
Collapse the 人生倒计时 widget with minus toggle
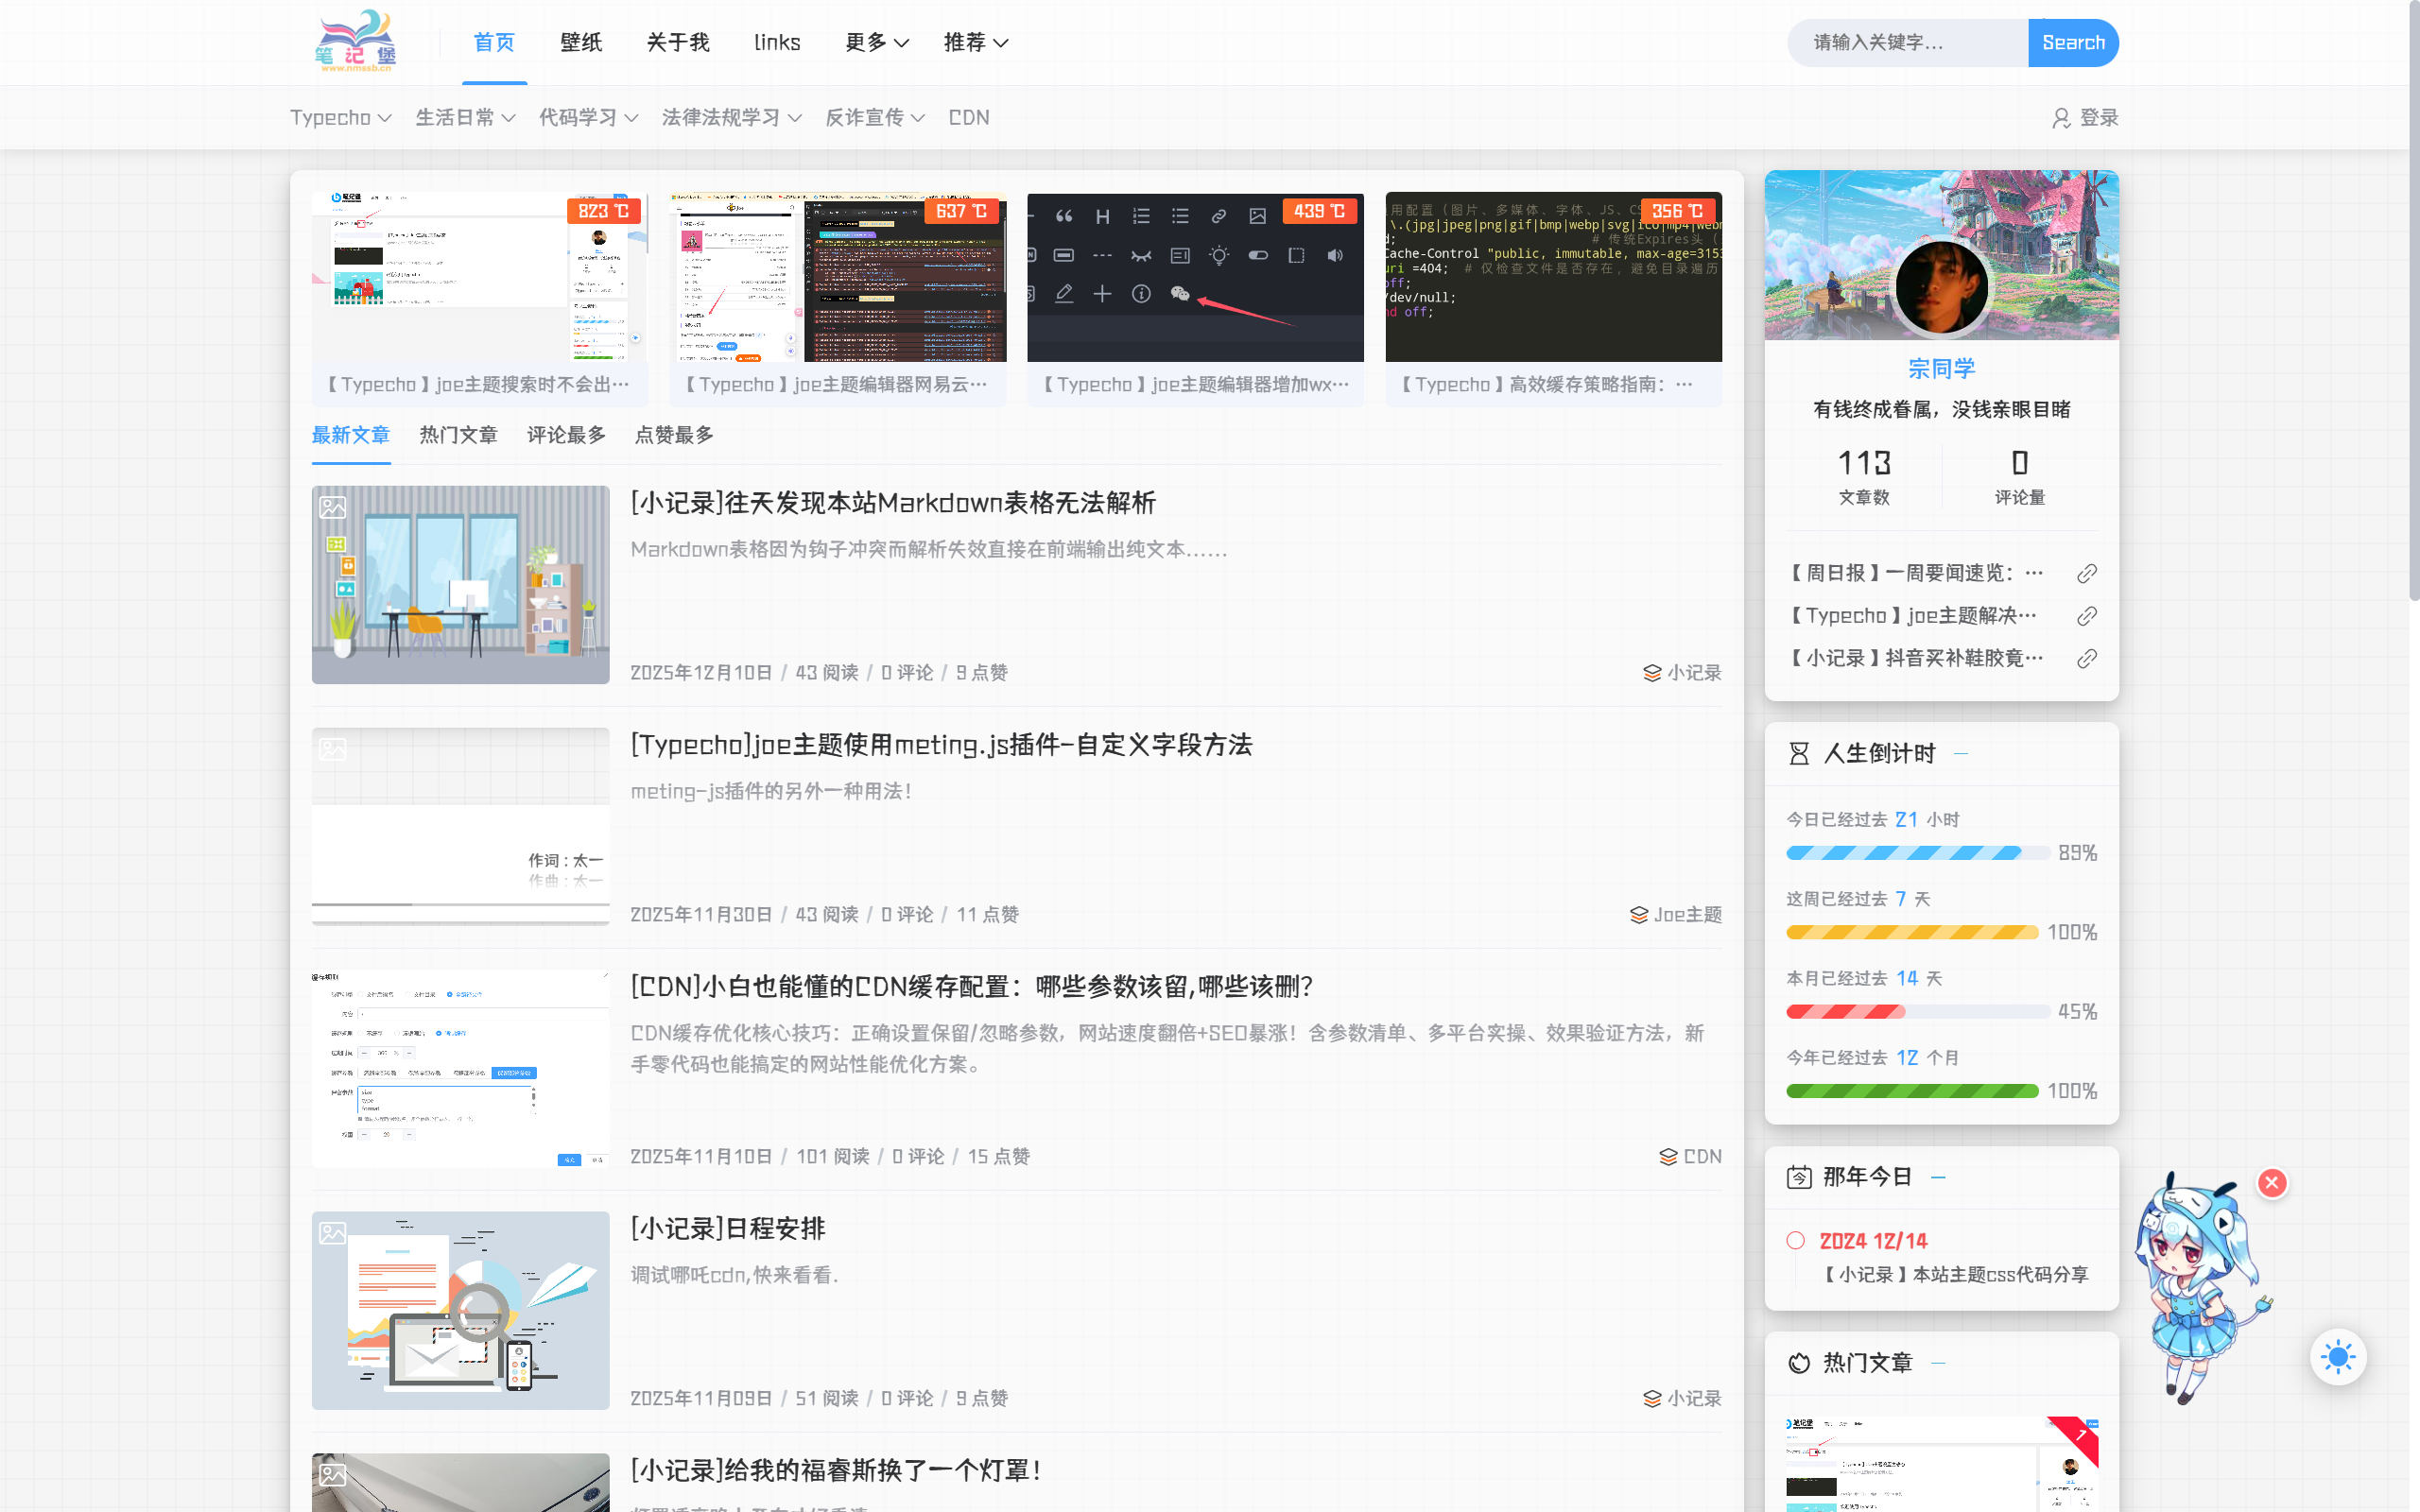1961,753
